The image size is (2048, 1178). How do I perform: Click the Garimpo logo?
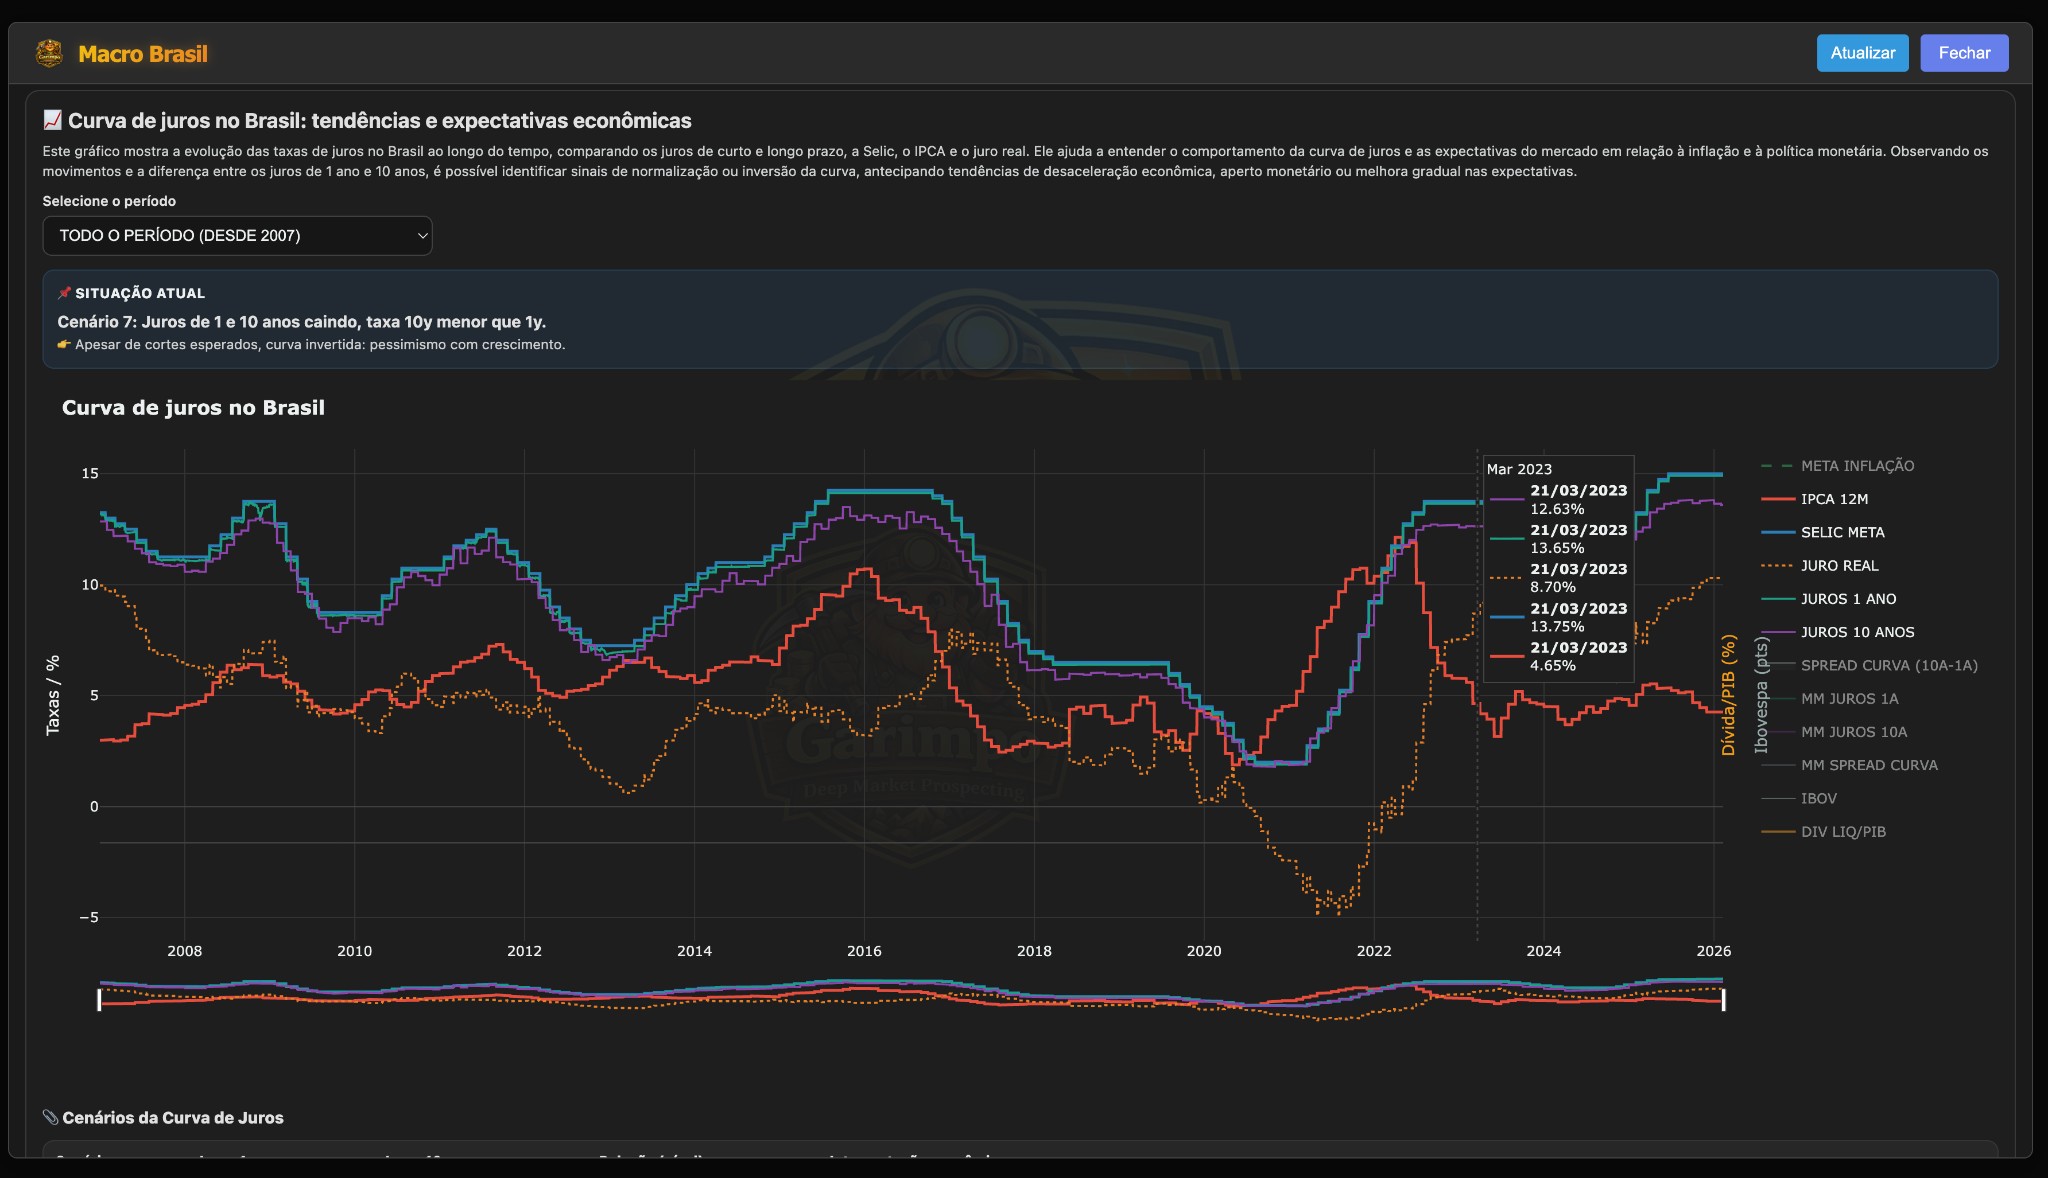coord(50,53)
